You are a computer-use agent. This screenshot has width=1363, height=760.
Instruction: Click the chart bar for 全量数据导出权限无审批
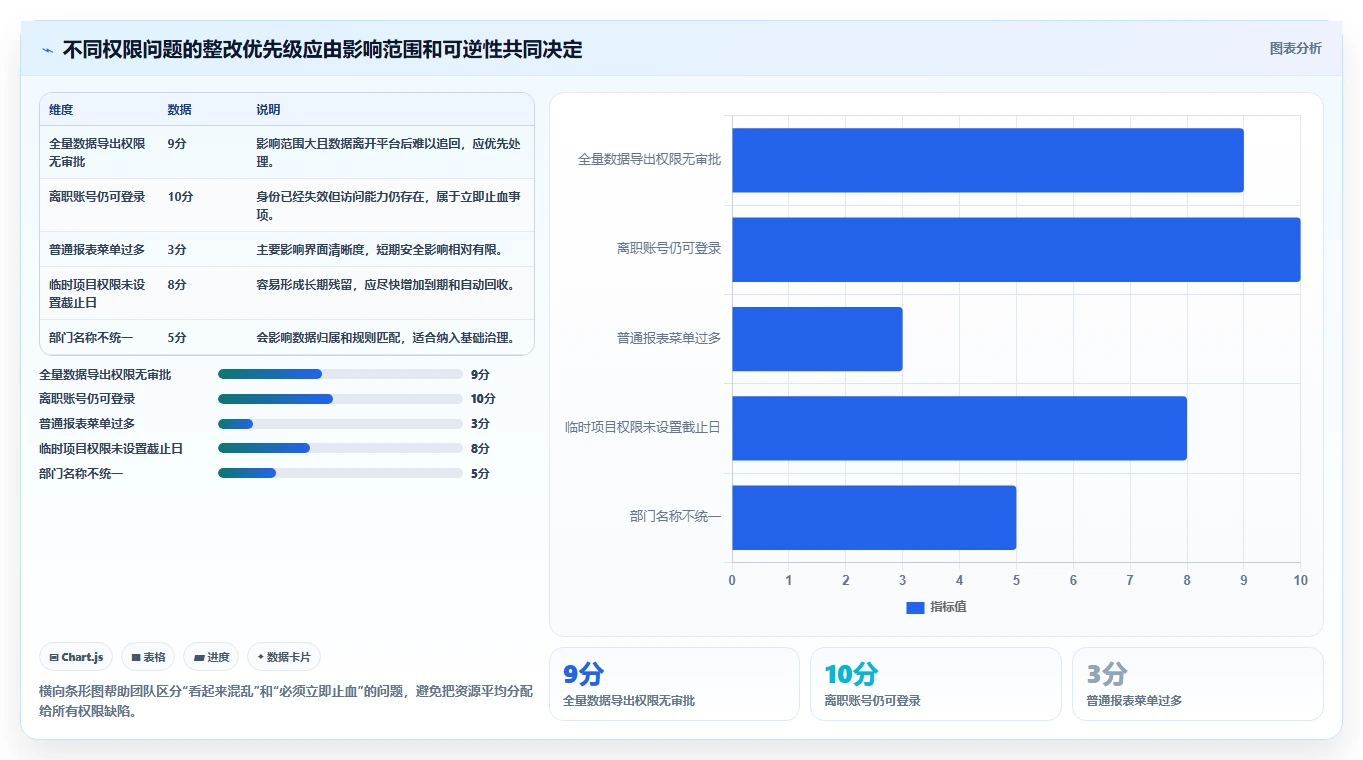(988, 160)
